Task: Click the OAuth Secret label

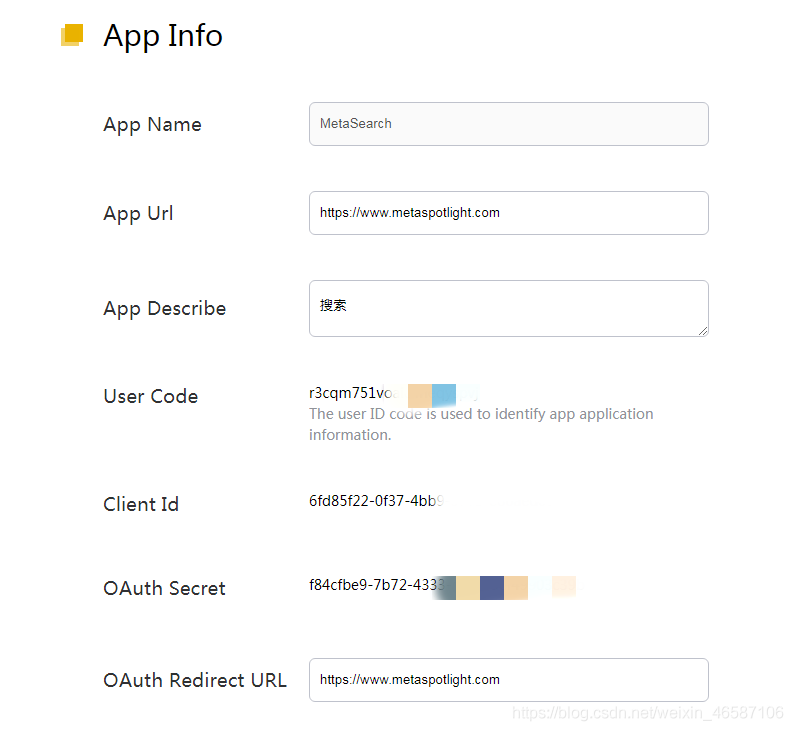Action: 164,588
